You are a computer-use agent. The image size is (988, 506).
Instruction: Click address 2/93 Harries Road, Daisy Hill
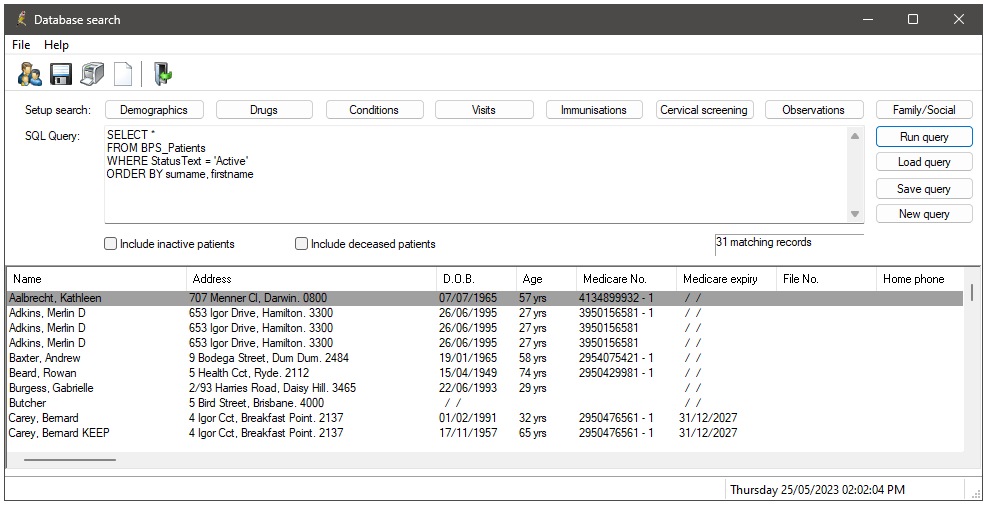[x=272, y=388]
